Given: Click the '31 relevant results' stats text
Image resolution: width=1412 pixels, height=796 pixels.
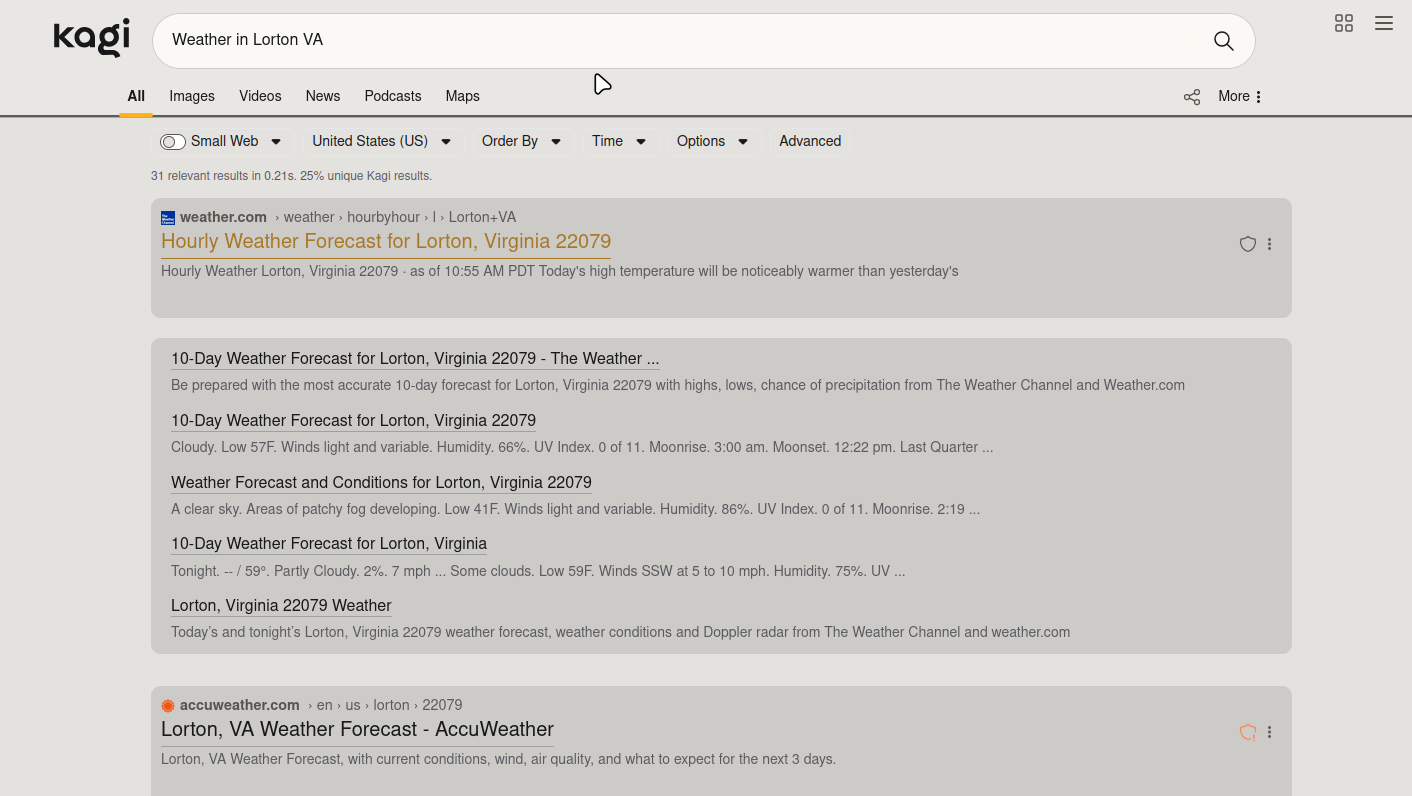Looking at the screenshot, I should point(291,176).
